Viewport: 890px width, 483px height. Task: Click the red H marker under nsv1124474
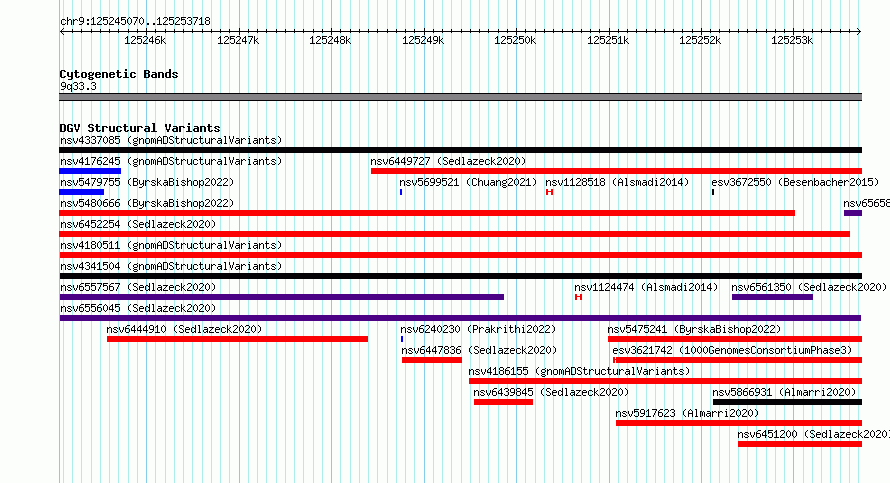pos(578,297)
